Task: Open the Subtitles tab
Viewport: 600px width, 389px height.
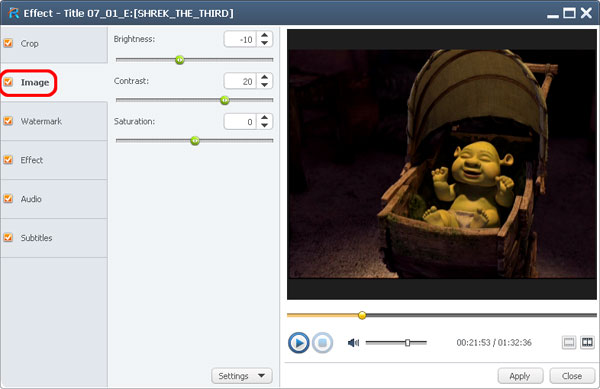Action: click(54, 238)
